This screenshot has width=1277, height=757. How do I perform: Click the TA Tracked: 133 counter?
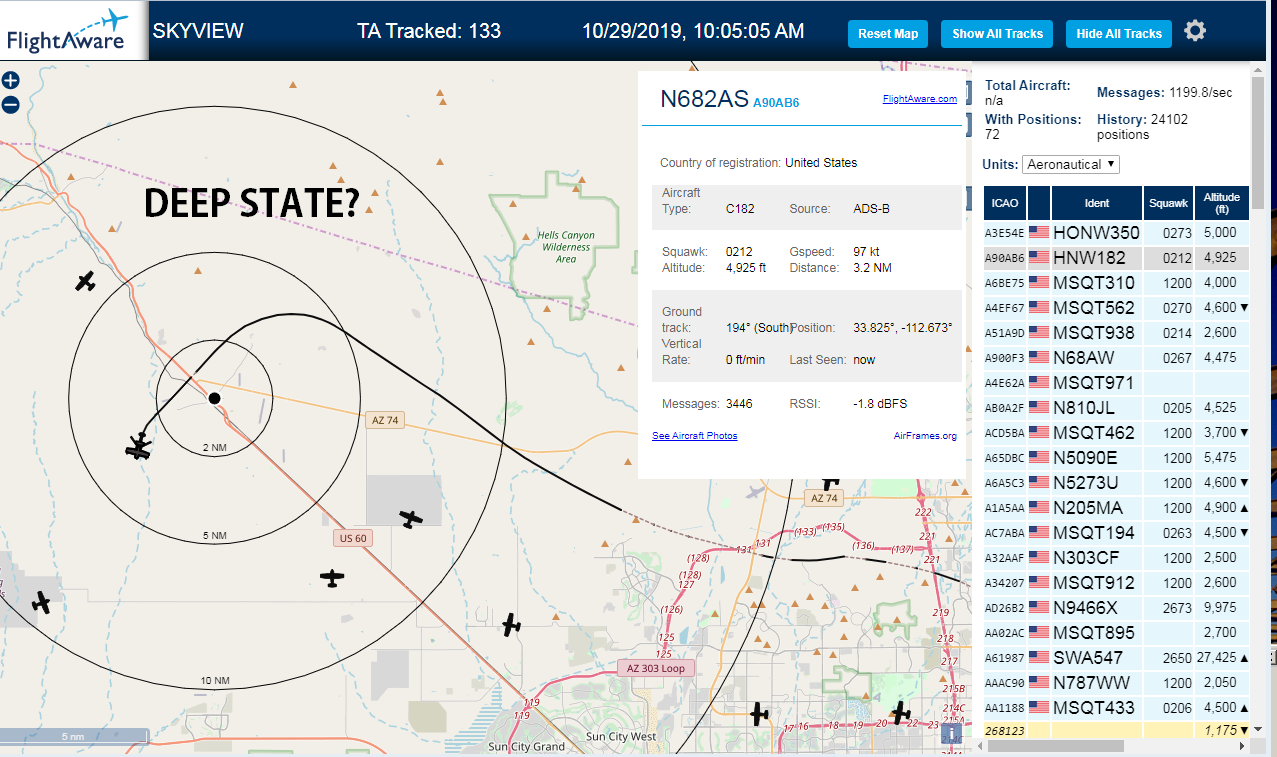pos(429,31)
